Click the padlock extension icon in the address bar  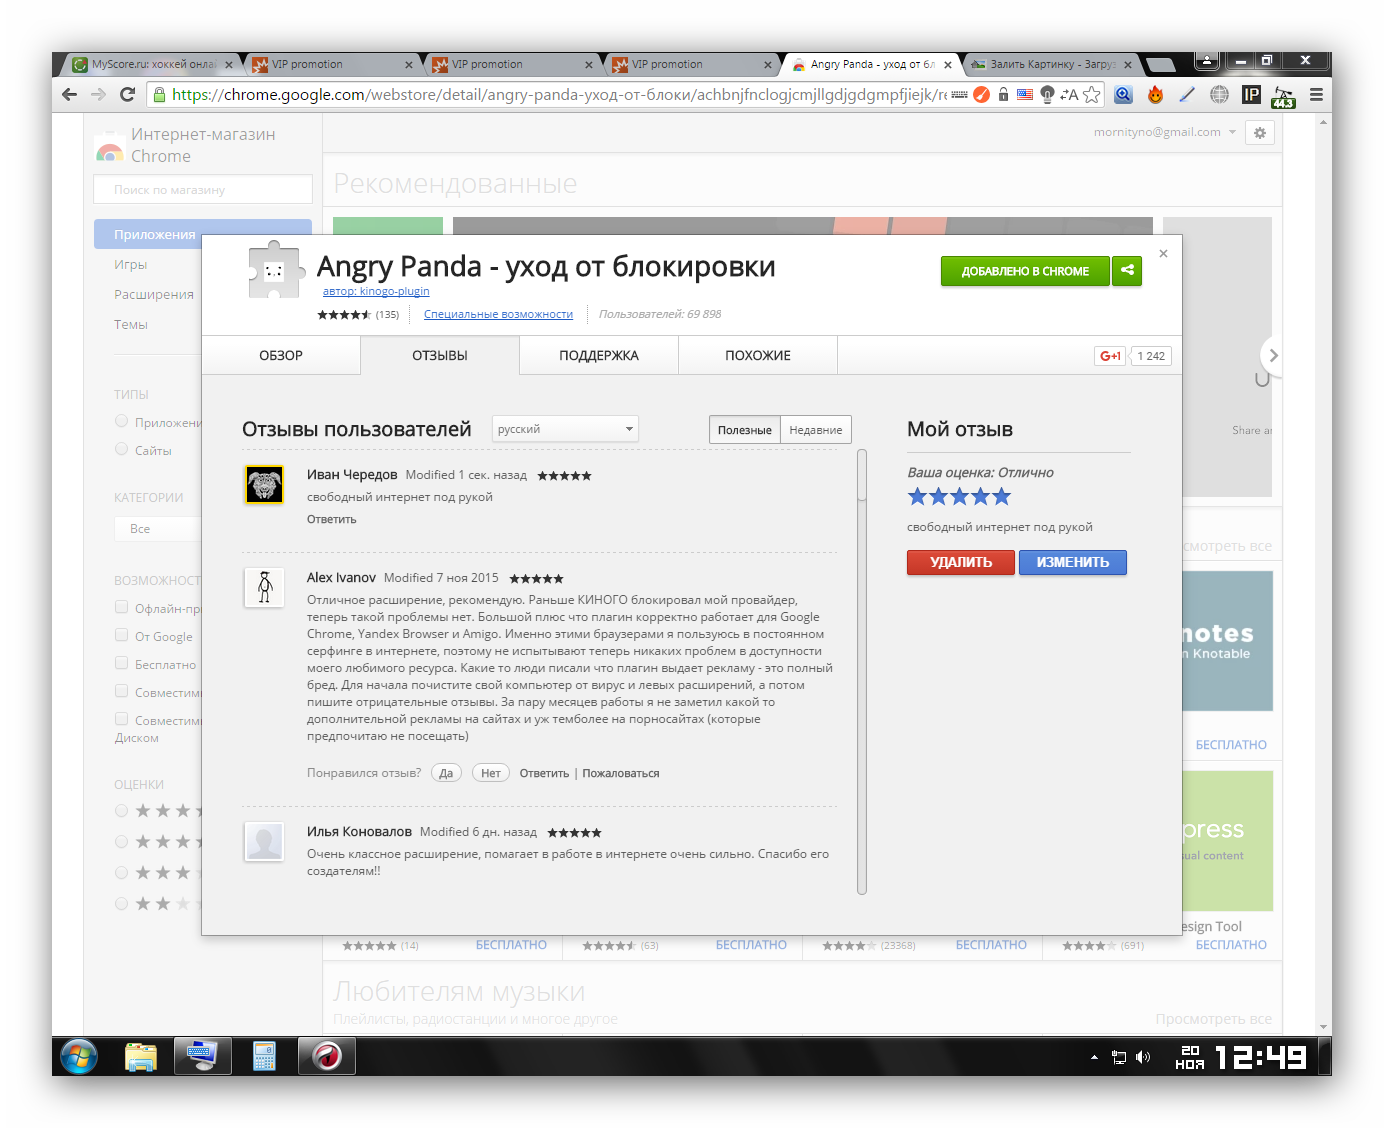click(x=1003, y=94)
